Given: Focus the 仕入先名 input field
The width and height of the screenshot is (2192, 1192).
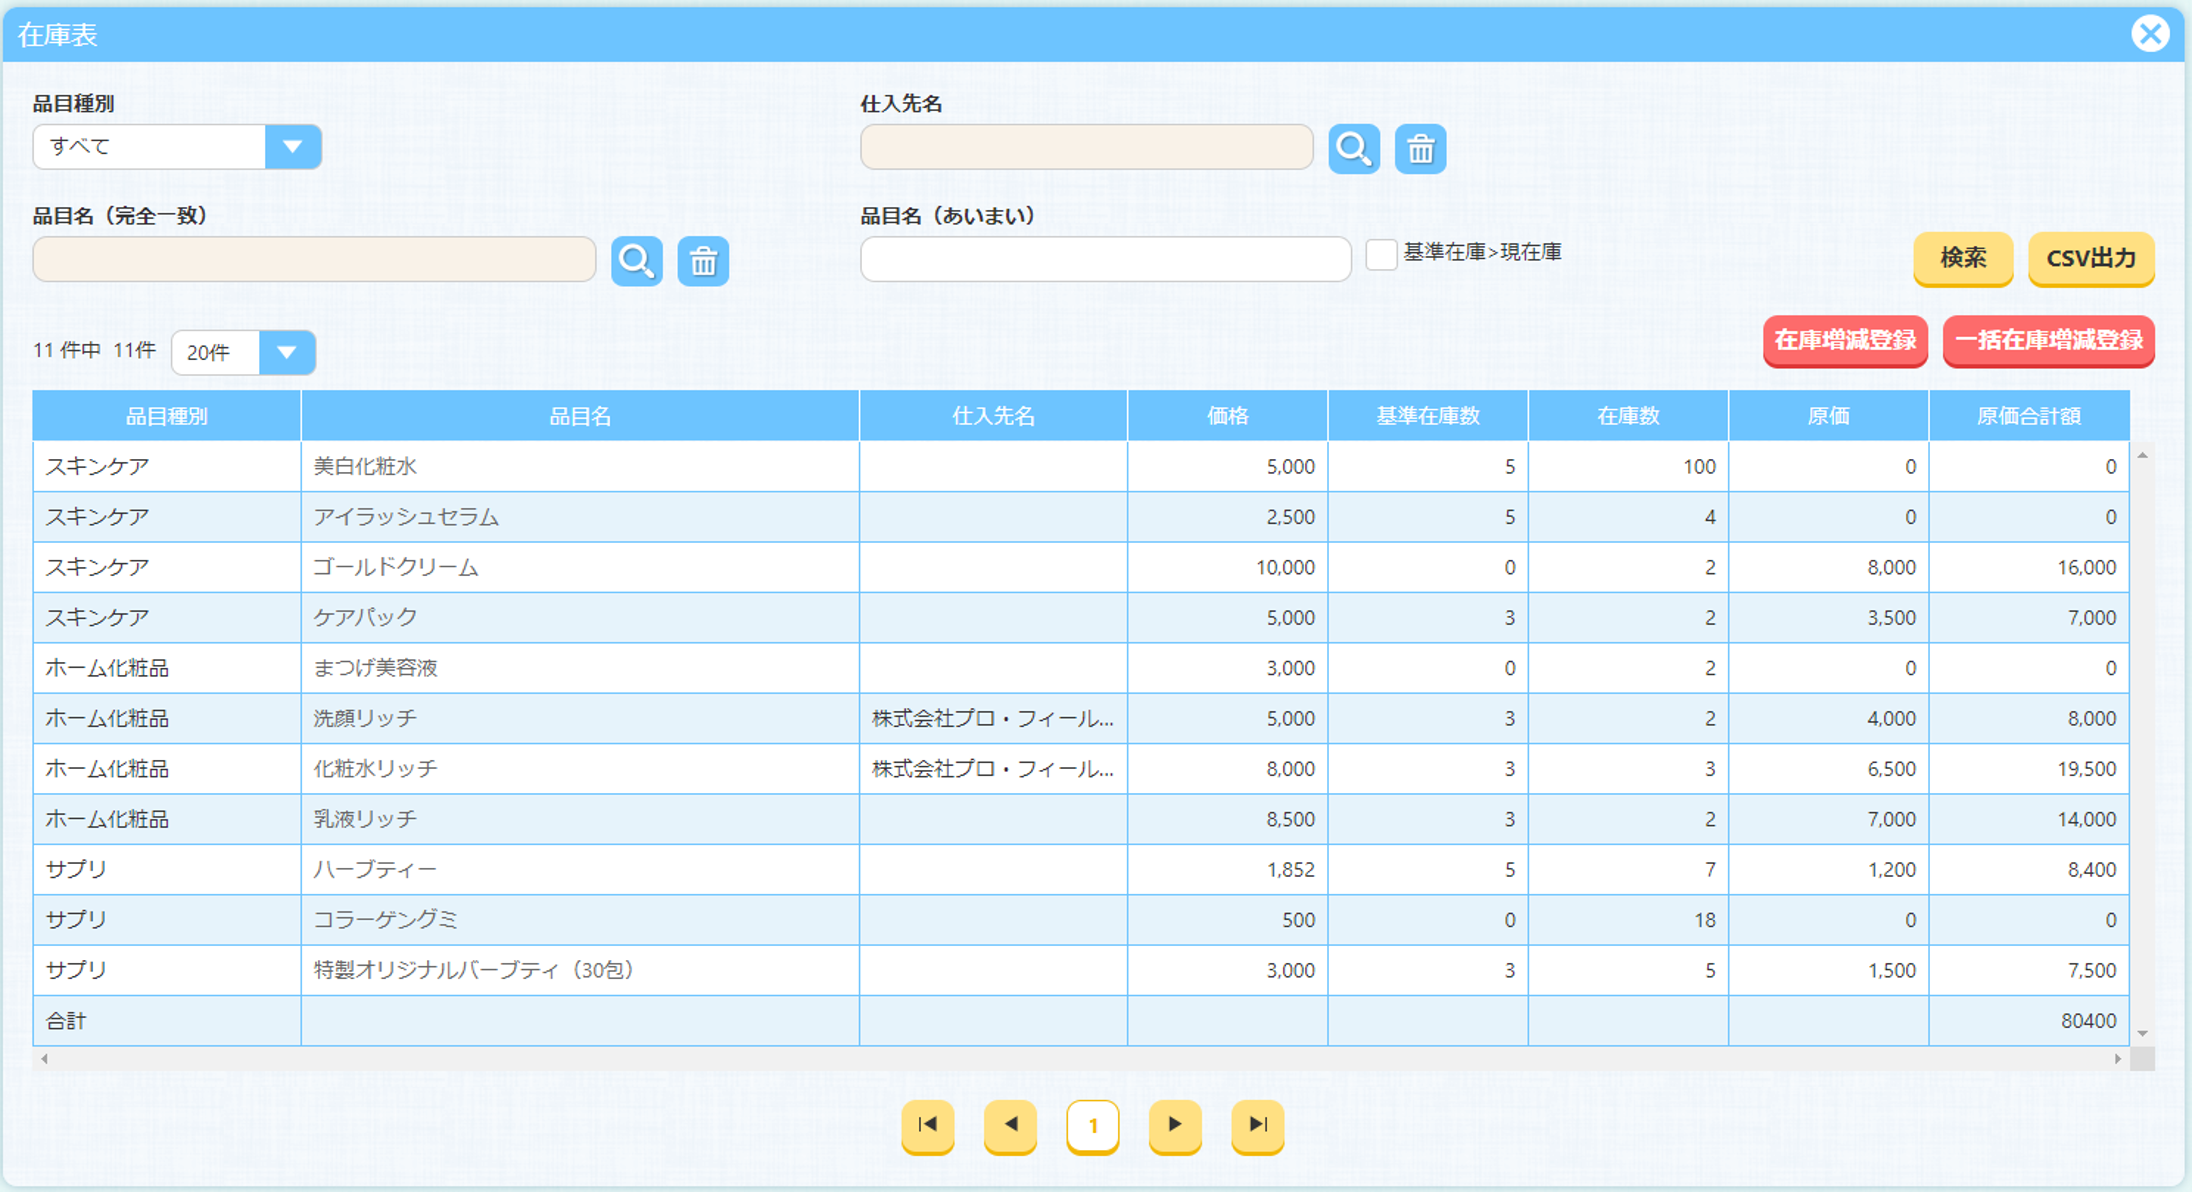Looking at the screenshot, I should coord(1087,147).
